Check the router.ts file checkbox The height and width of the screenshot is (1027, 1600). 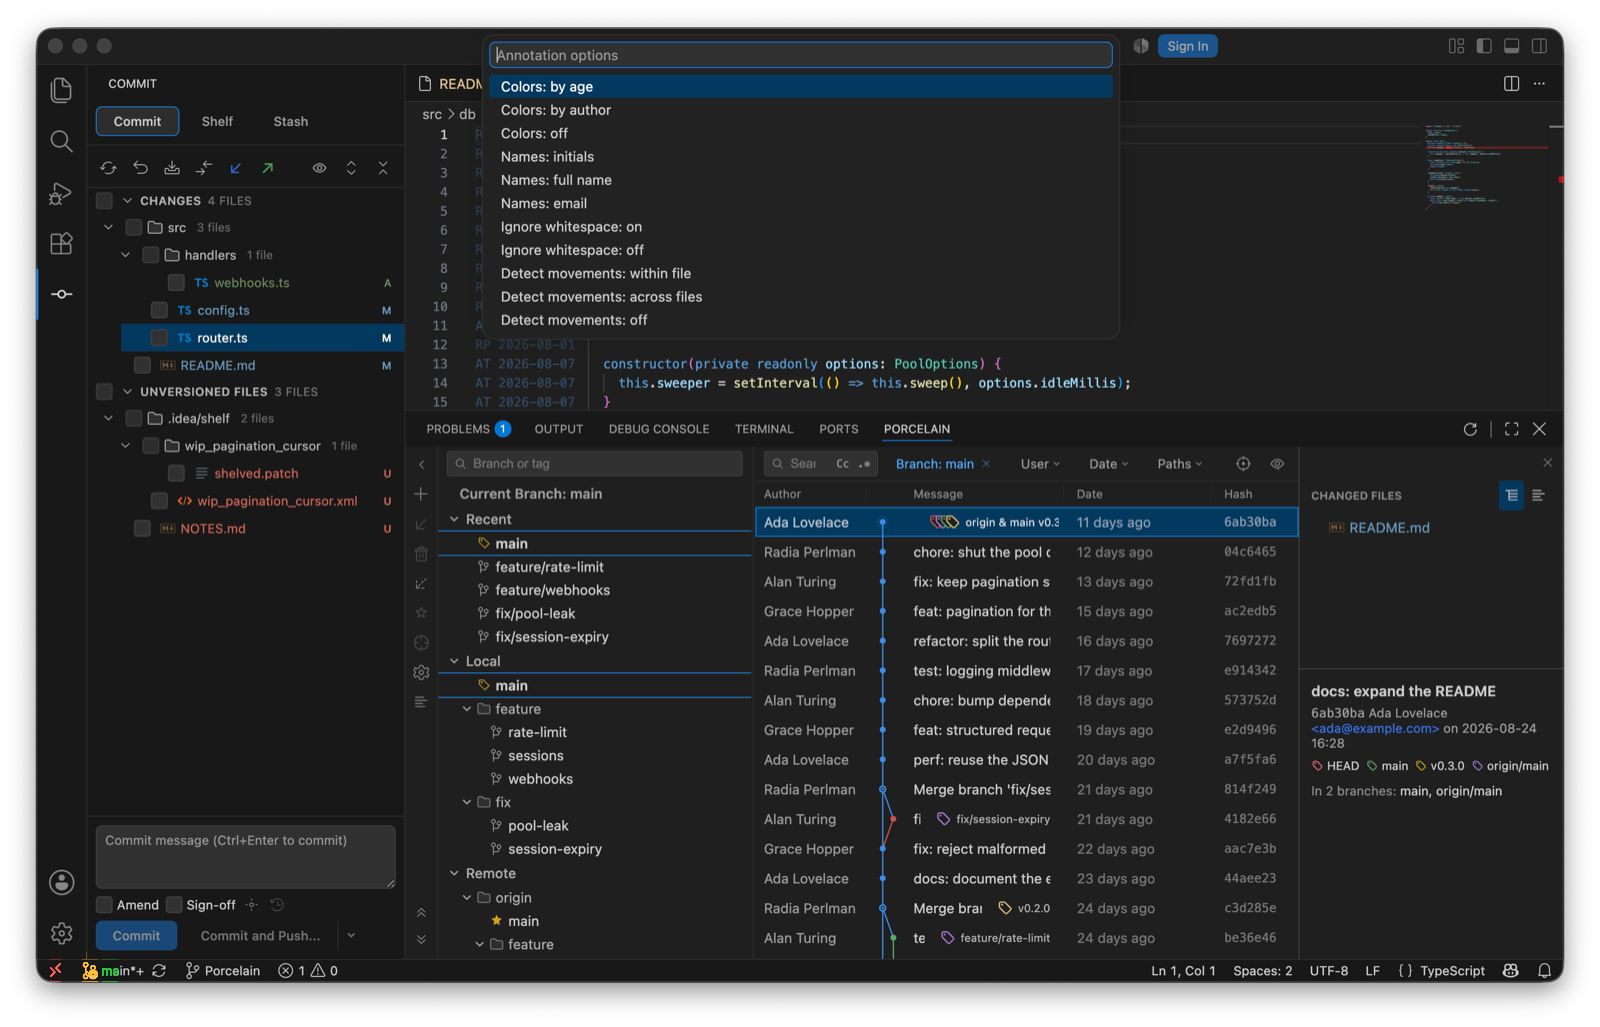coord(159,338)
